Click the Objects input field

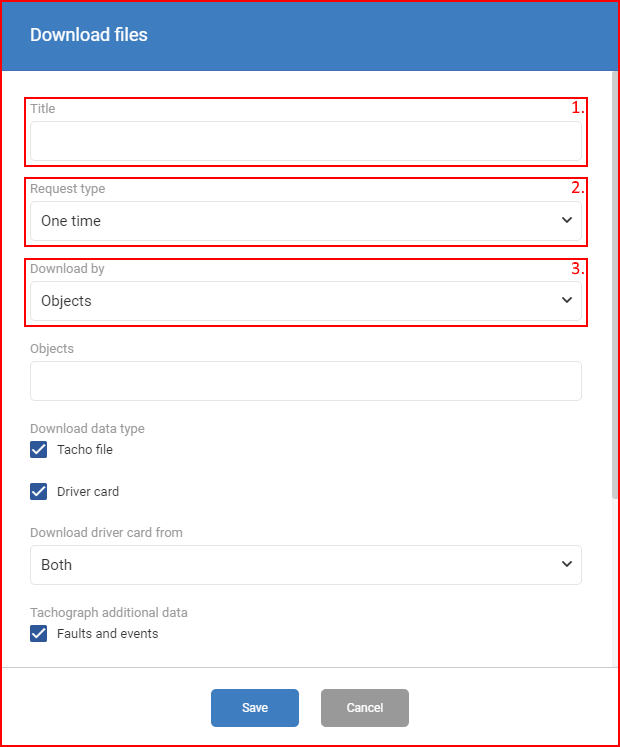click(x=305, y=381)
